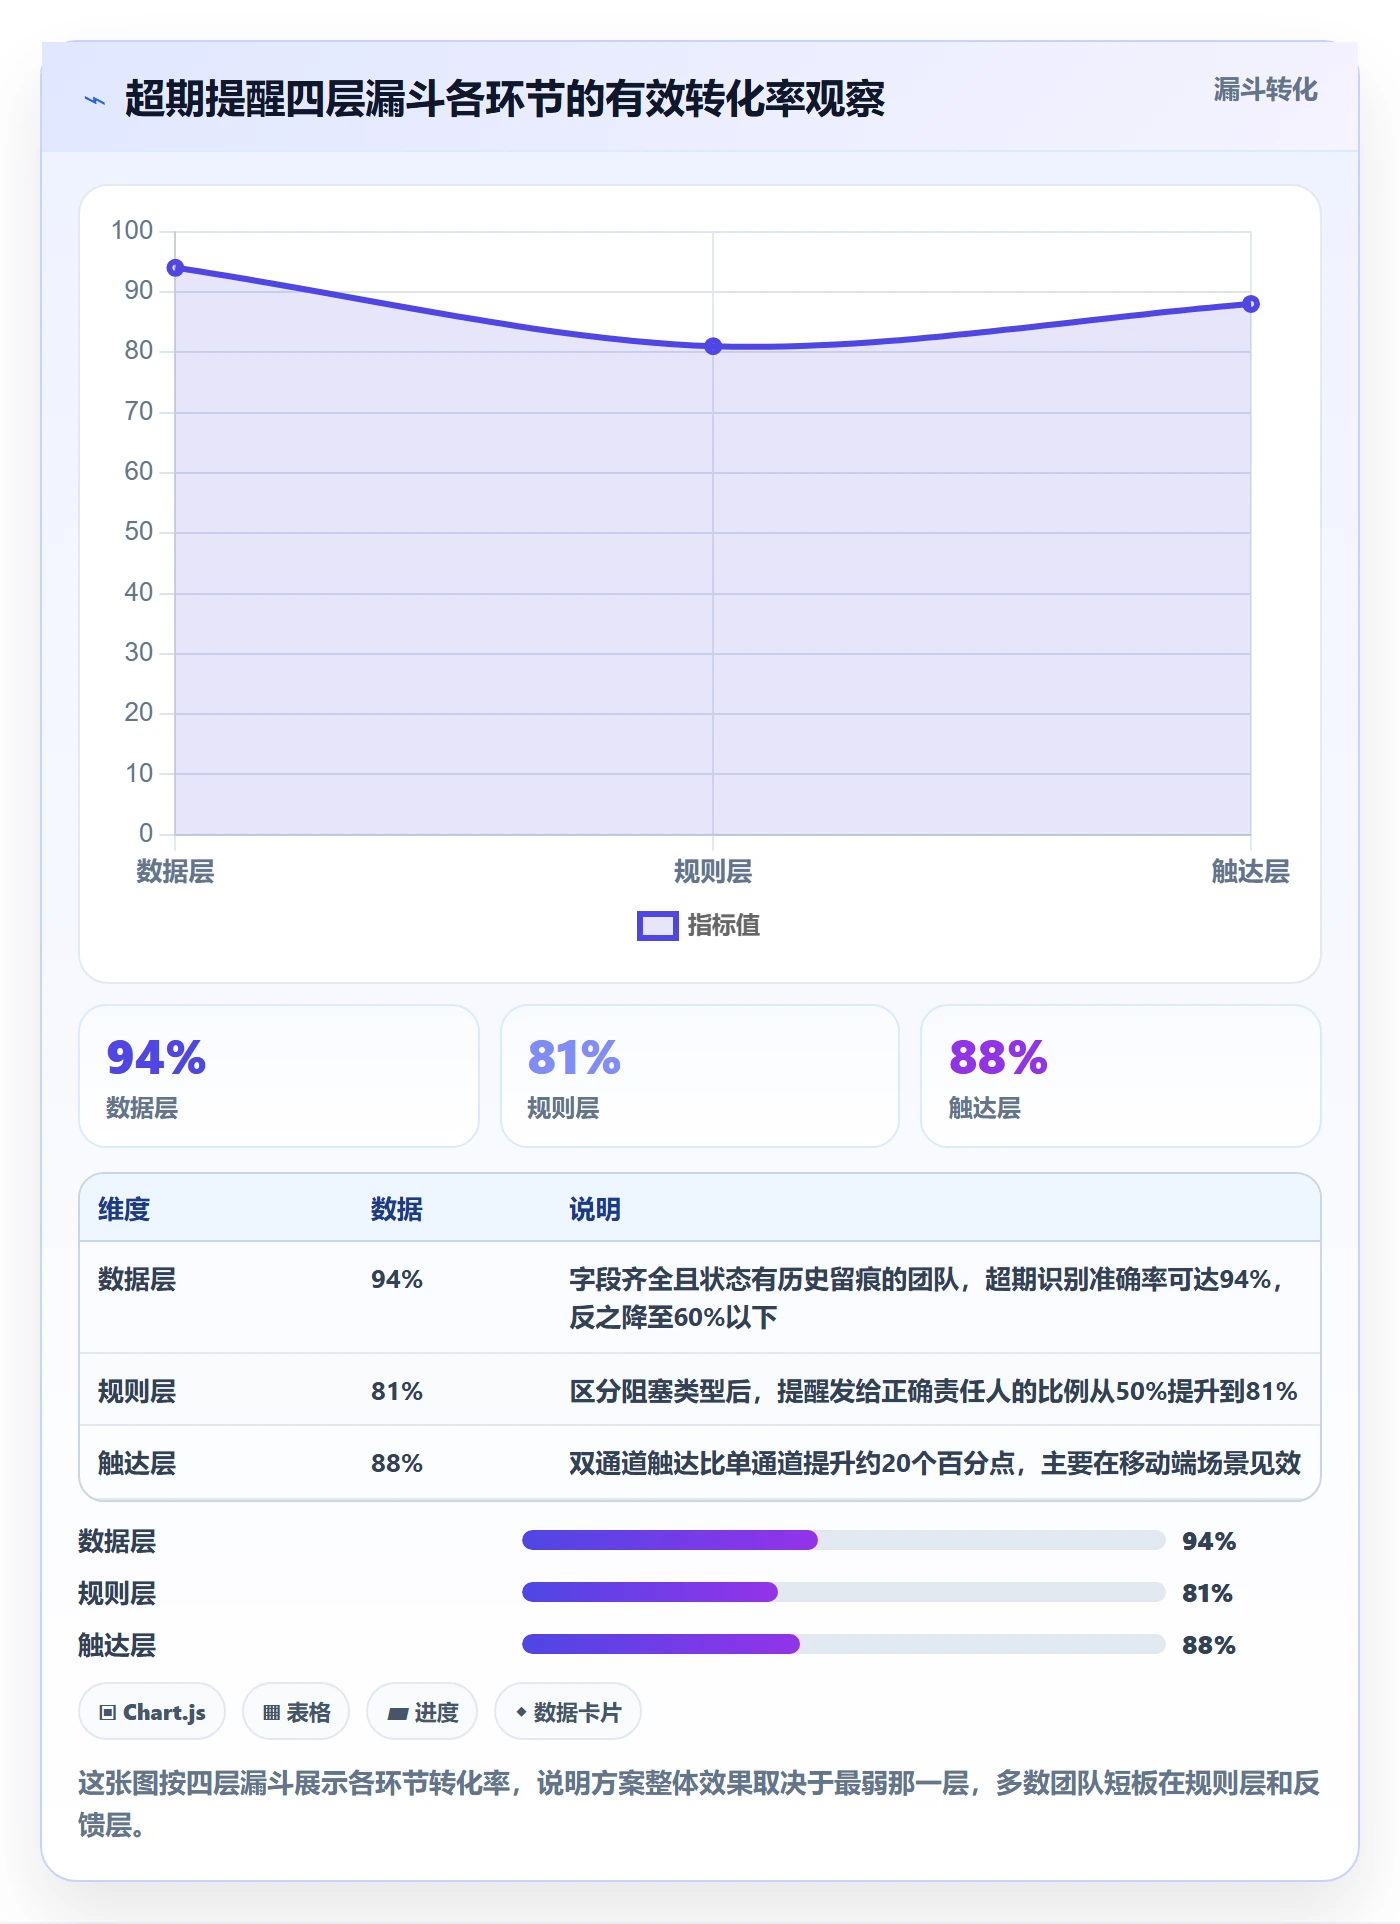Screen dimensions: 1400x1924
Task: Click the 数据层 progress bar
Action: point(844,1540)
